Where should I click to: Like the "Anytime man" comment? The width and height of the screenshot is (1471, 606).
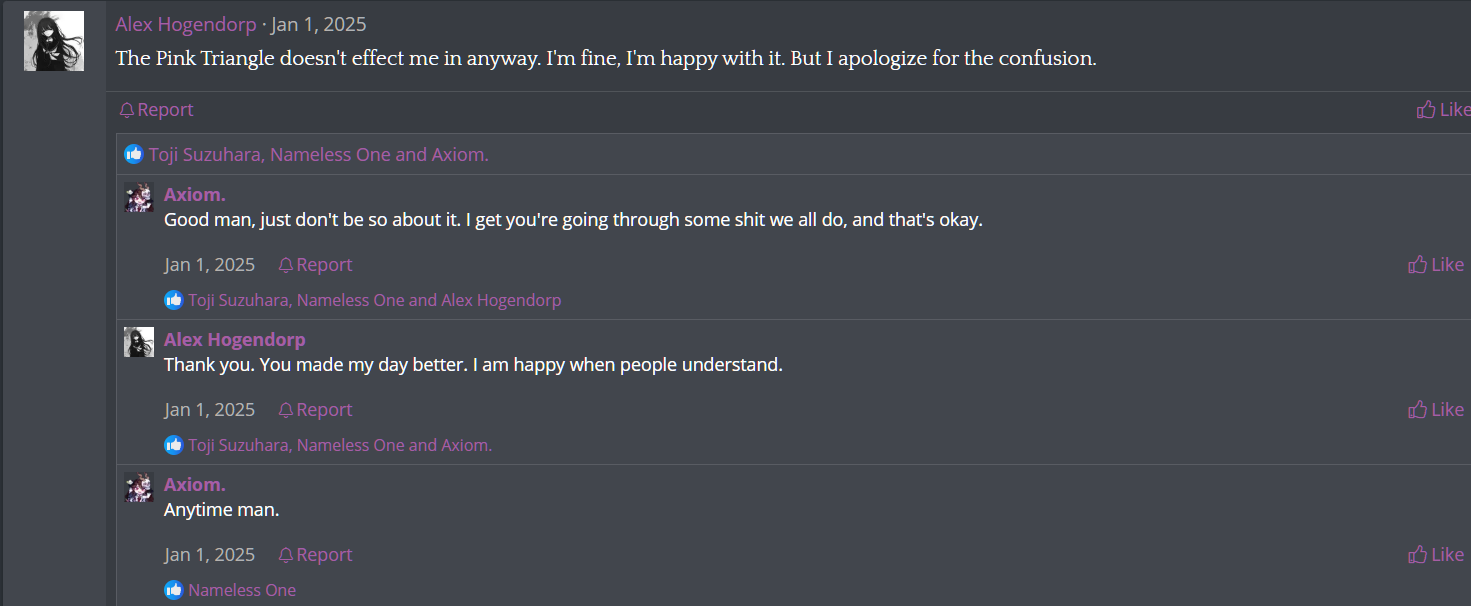1436,555
